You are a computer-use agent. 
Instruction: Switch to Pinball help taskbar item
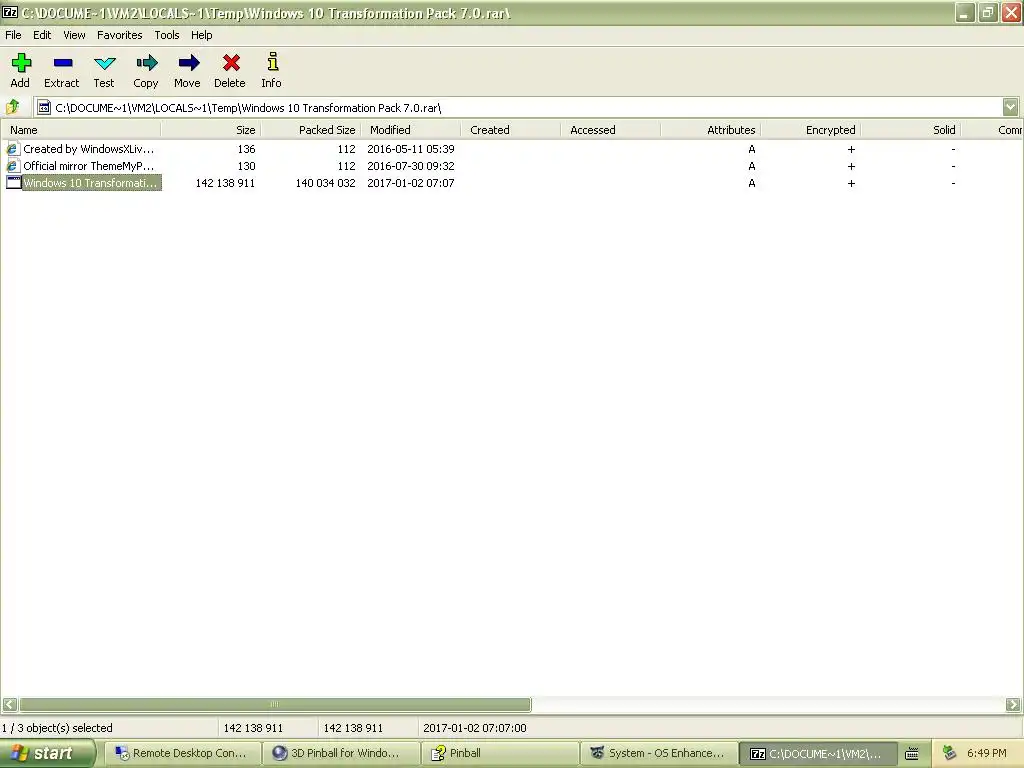click(x=500, y=753)
